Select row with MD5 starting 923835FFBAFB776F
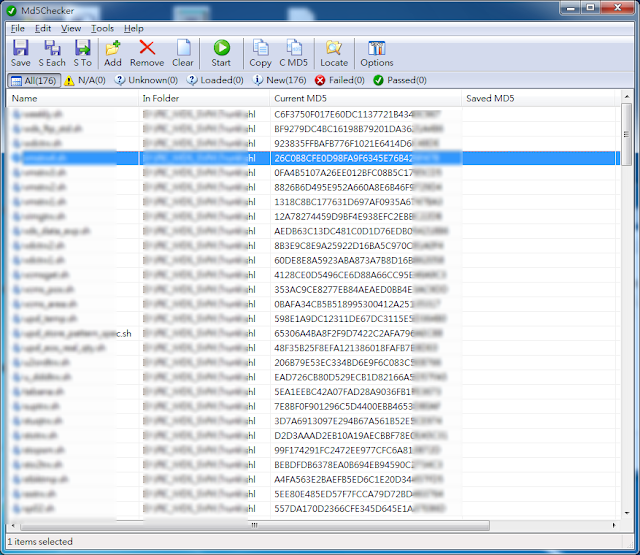The width and height of the screenshot is (640, 555). 313,144
